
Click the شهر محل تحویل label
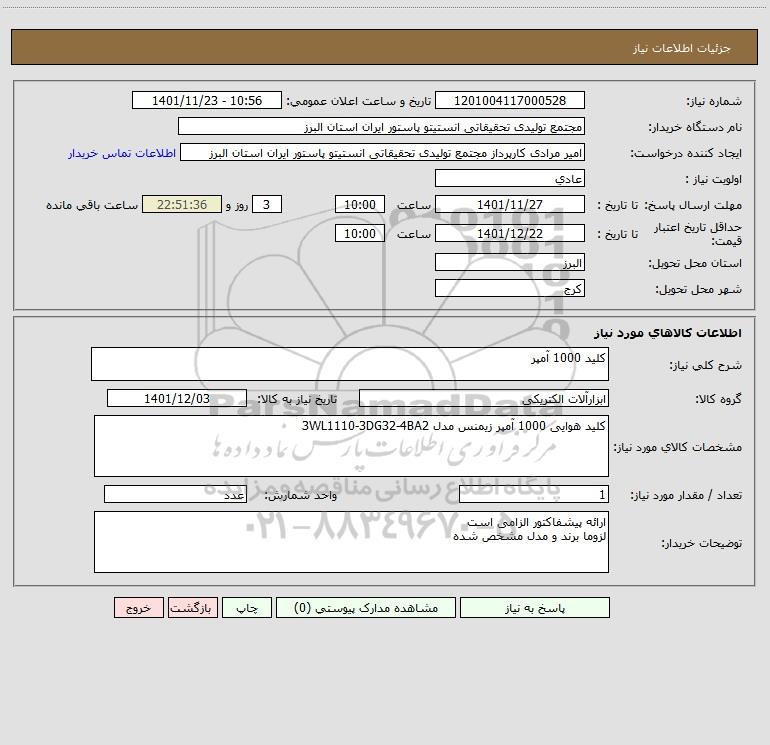point(699,289)
